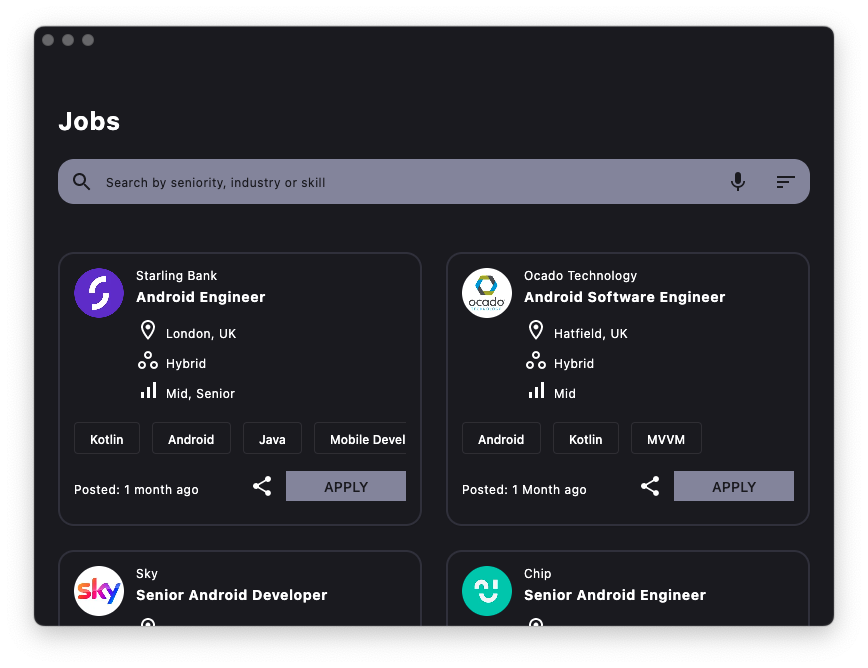
Task: Focus the job search input field
Action: (433, 182)
